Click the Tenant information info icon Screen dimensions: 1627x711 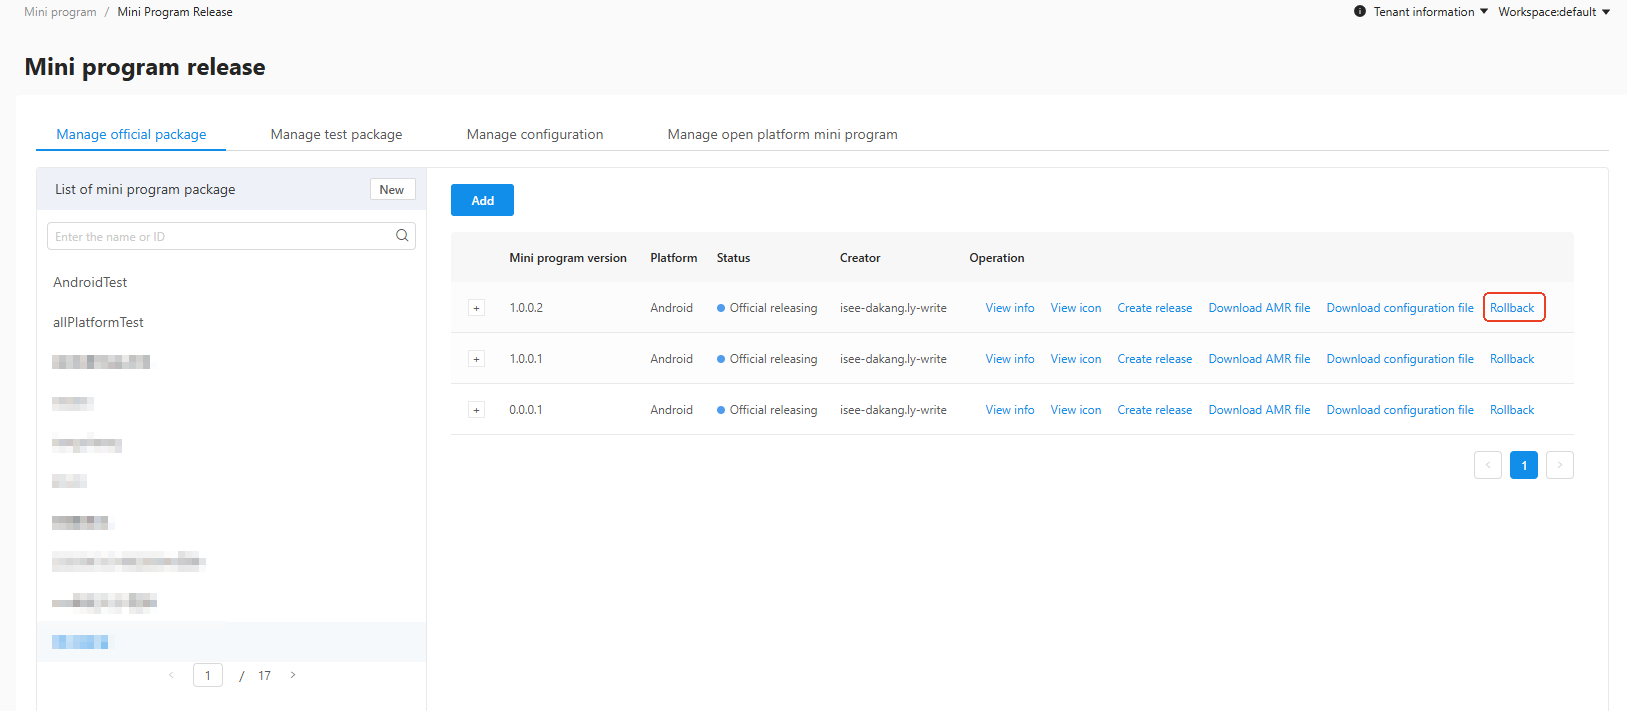pos(1360,12)
